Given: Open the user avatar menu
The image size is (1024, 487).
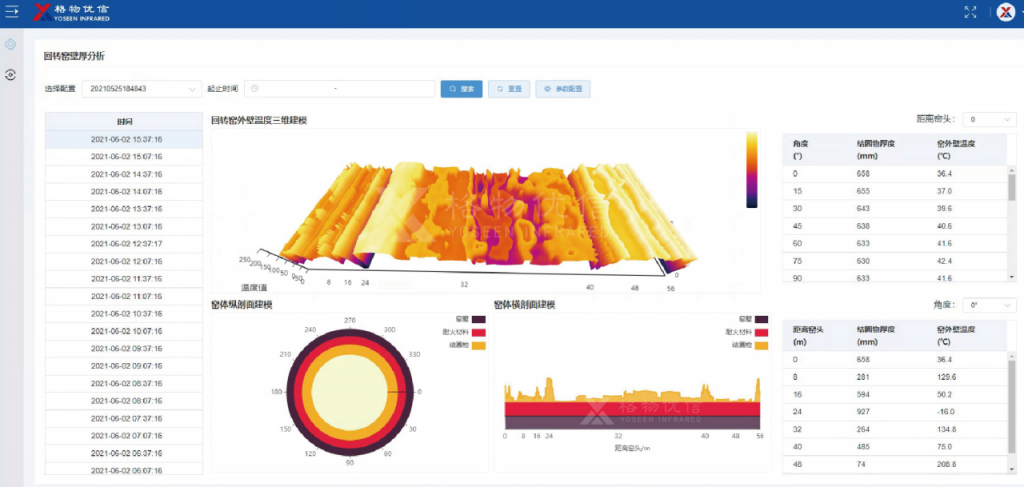Looking at the screenshot, I should (x=1005, y=13).
